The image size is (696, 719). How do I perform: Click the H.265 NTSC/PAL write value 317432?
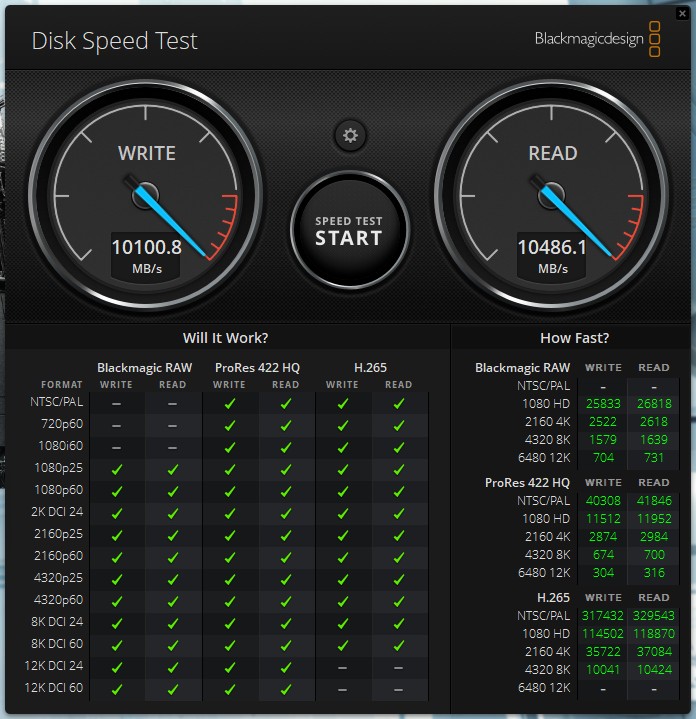[603, 616]
